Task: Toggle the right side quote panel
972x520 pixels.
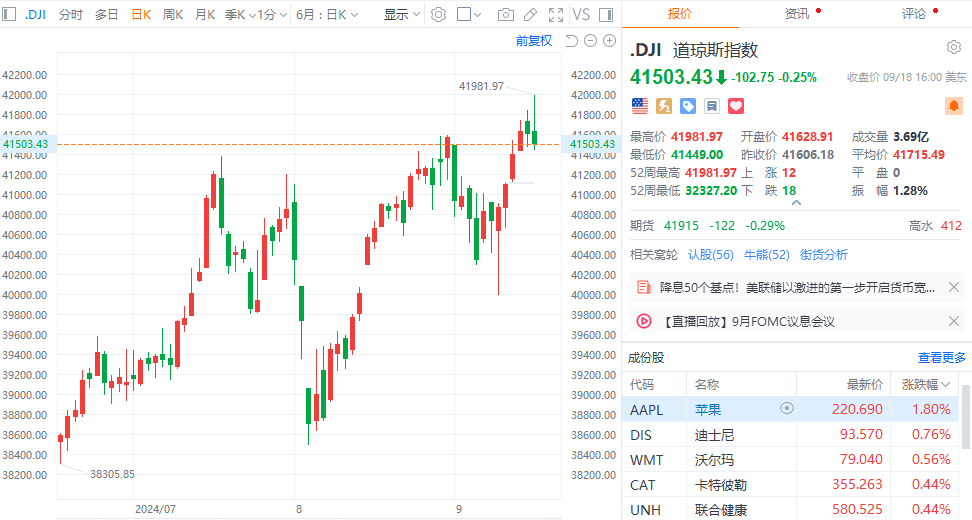Action: 606,14
